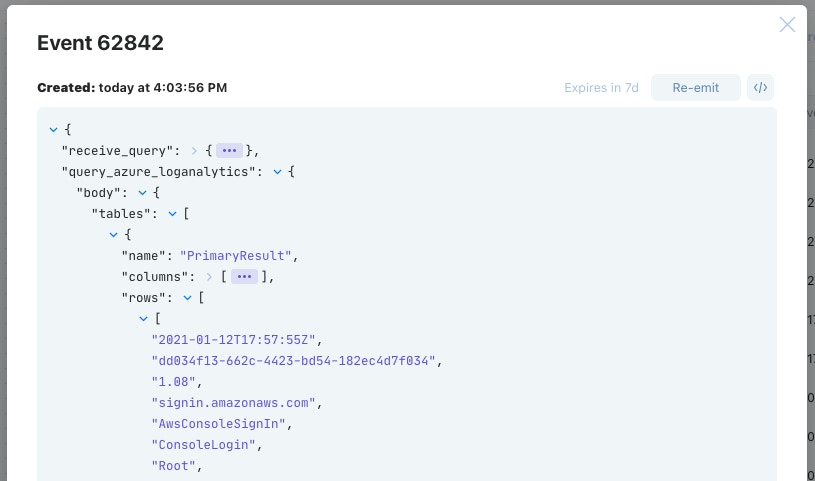The image size is (815, 481).
Task: Click the signin.amazonaws.com string value
Action: click(x=233, y=403)
